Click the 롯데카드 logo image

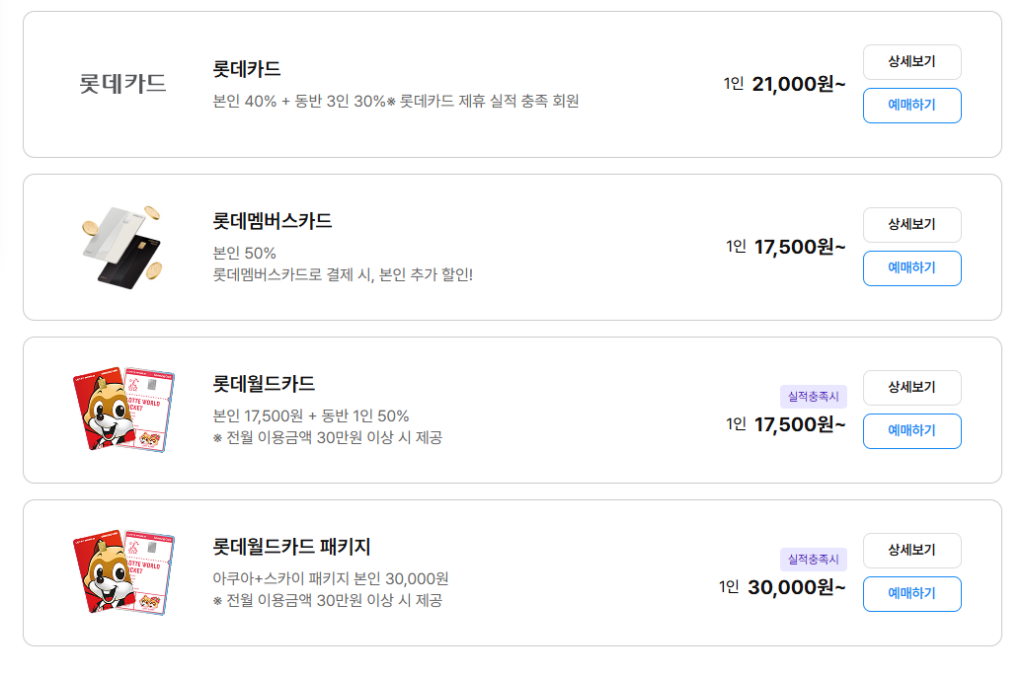pos(123,84)
